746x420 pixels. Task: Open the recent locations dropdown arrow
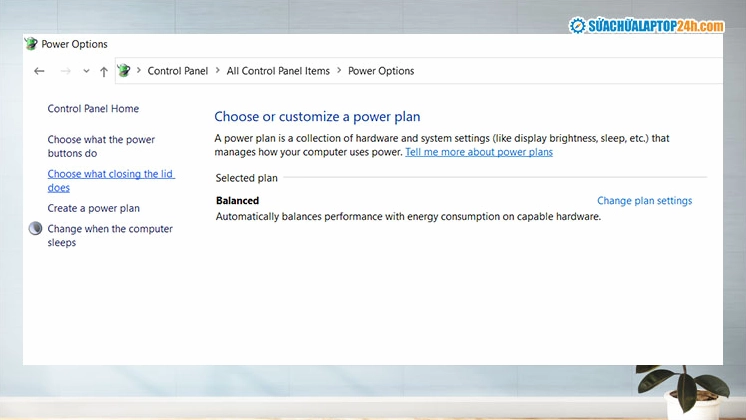[86, 71]
